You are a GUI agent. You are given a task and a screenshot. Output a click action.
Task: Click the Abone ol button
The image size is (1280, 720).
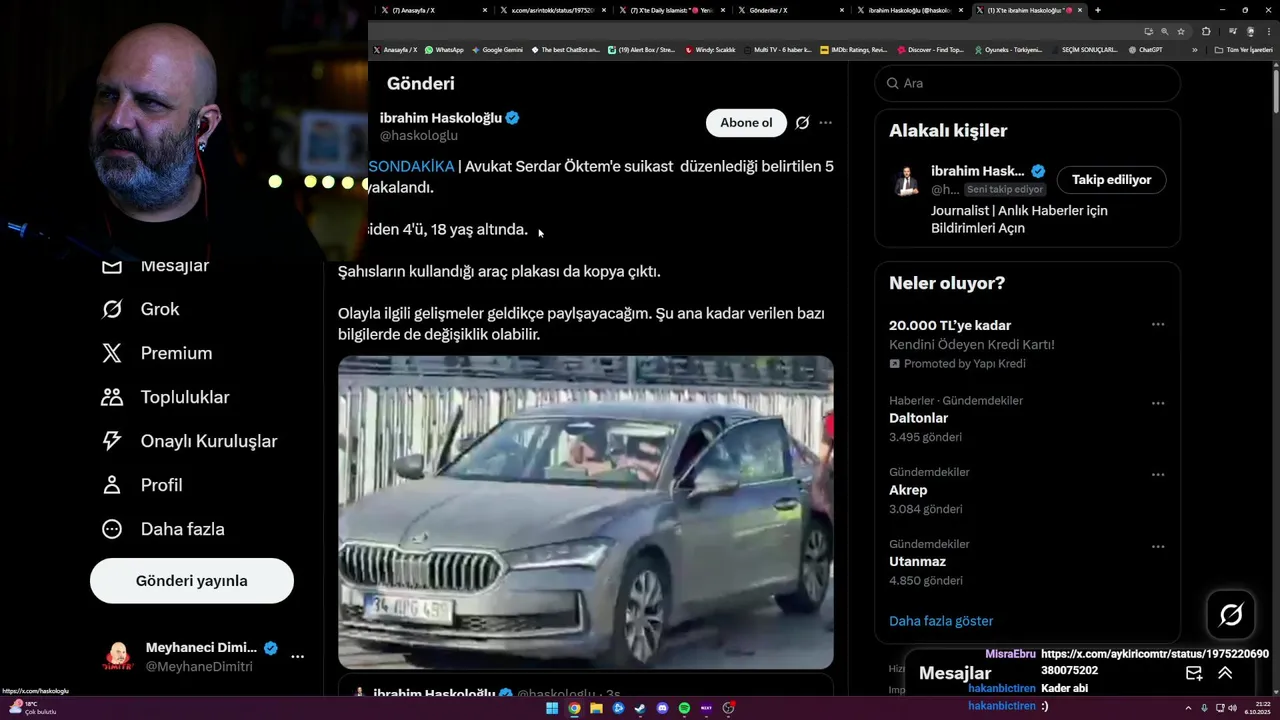[746, 123]
